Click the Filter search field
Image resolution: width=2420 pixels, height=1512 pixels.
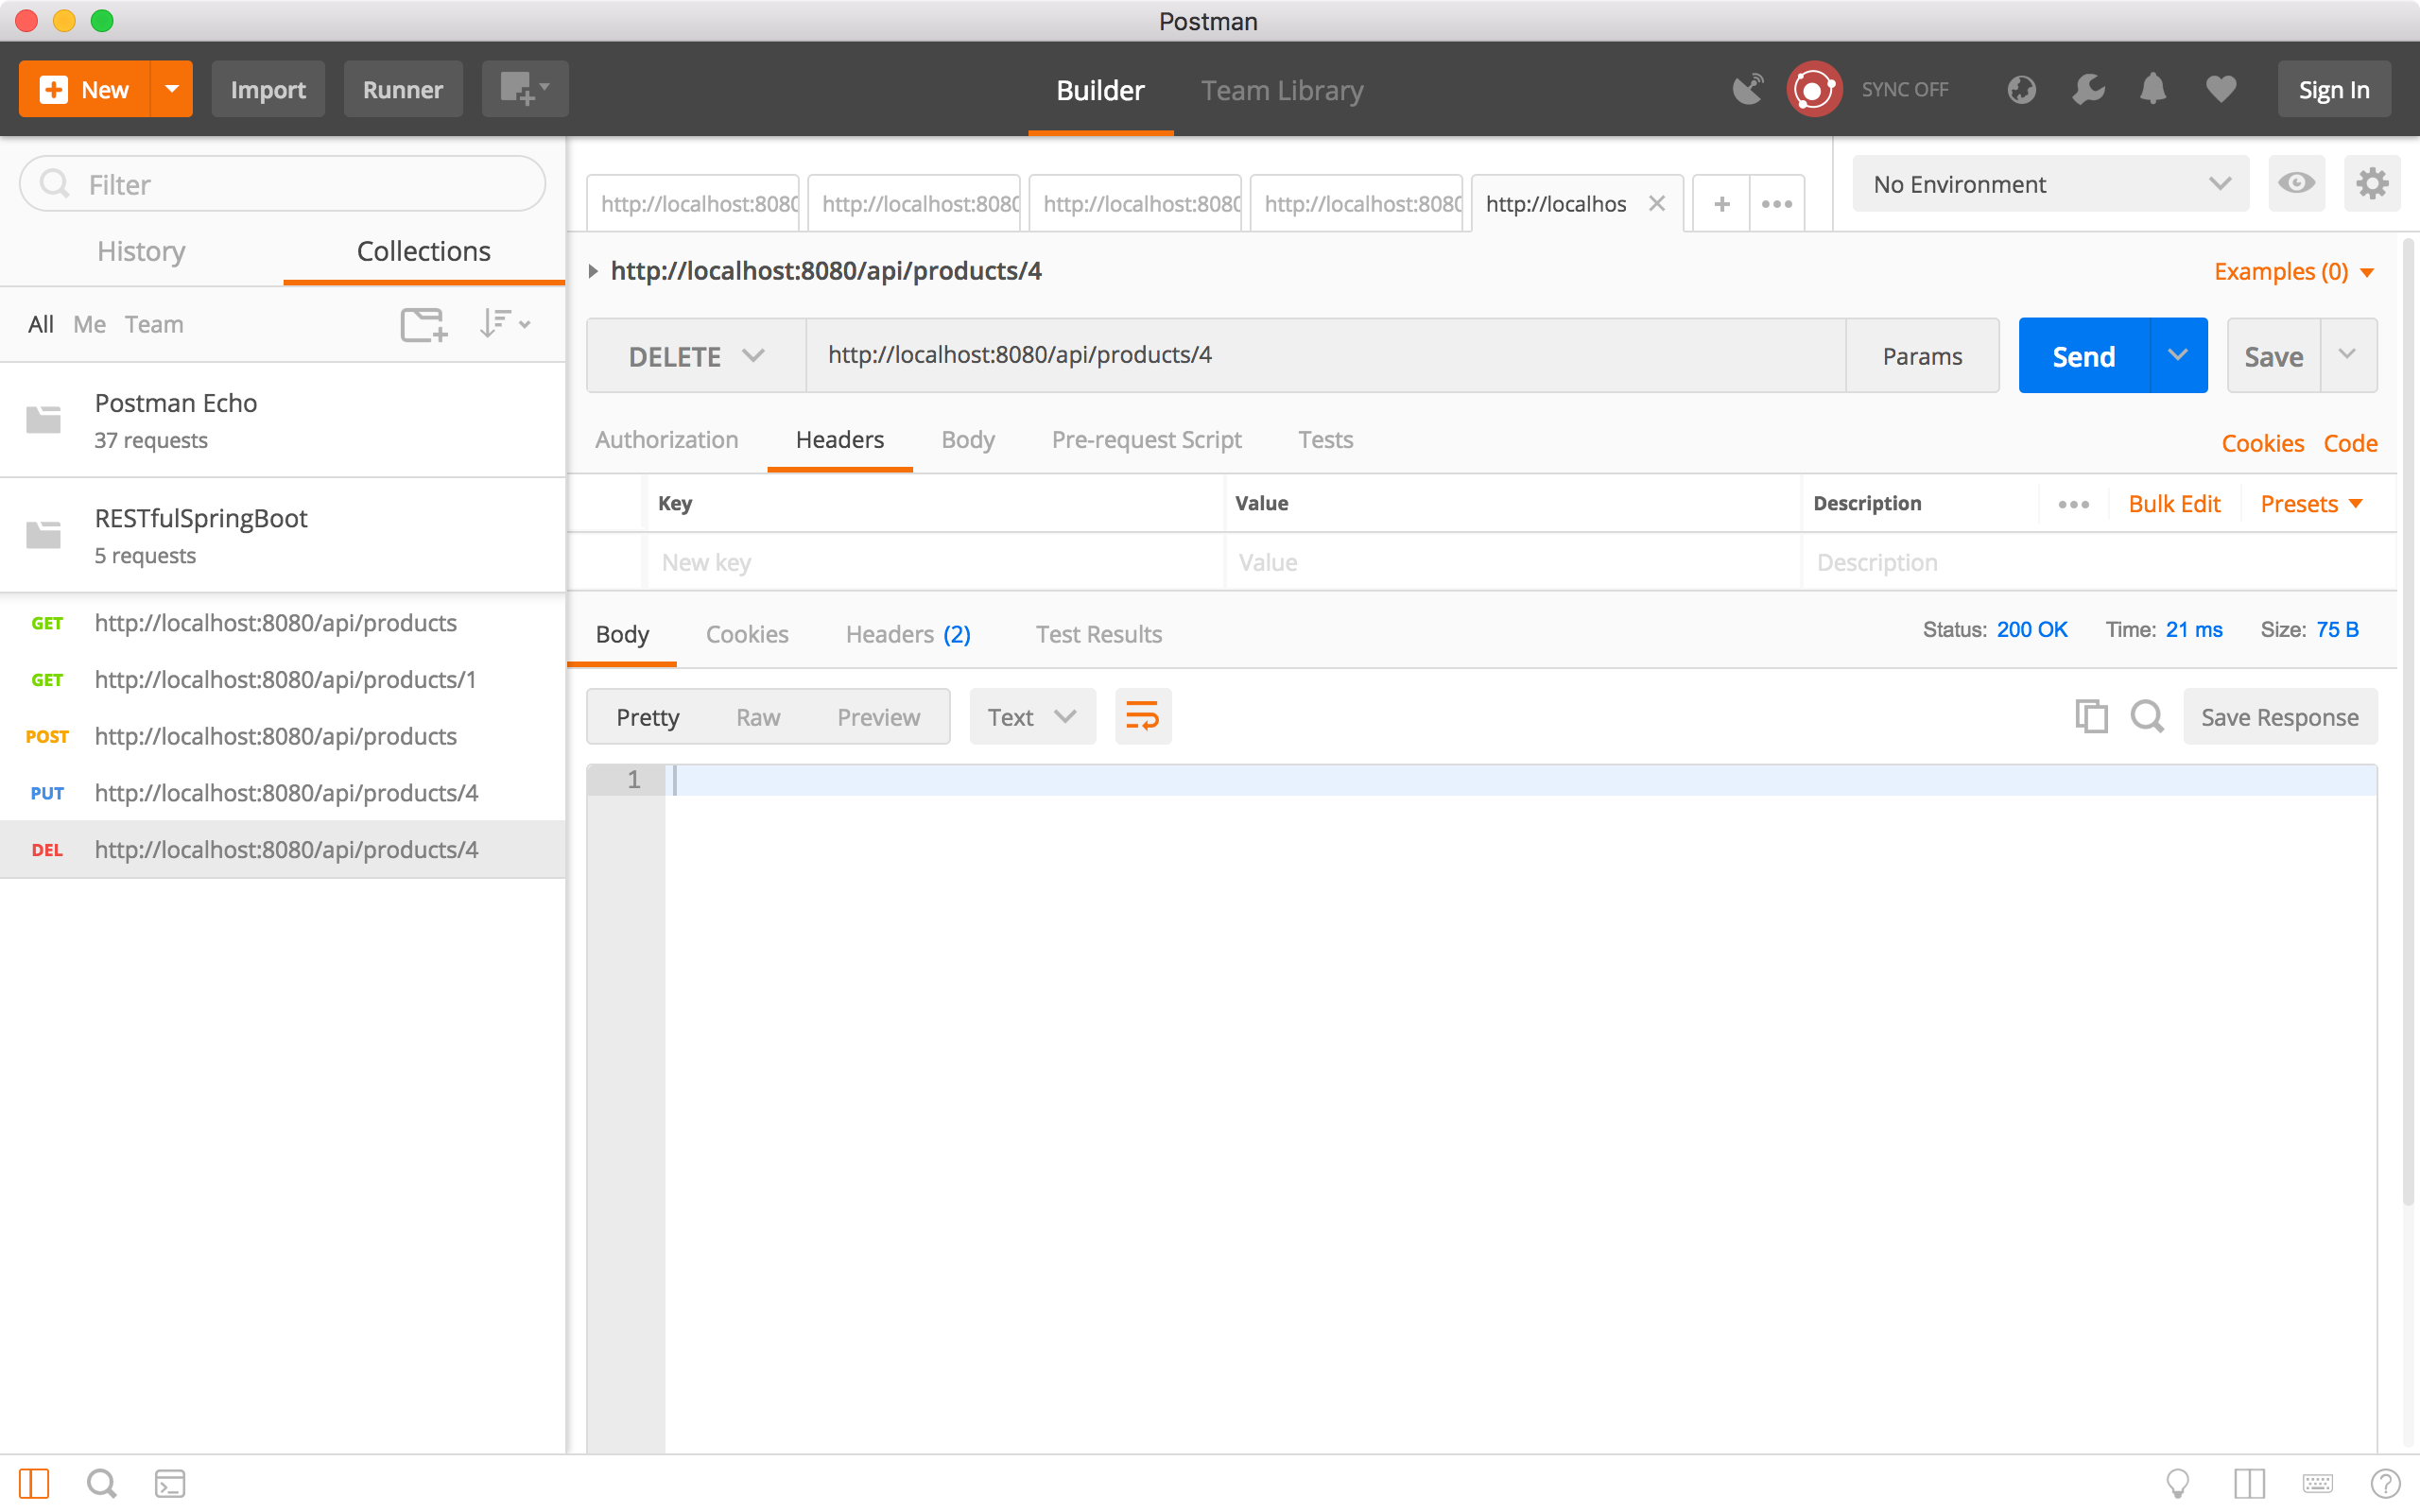click(283, 184)
